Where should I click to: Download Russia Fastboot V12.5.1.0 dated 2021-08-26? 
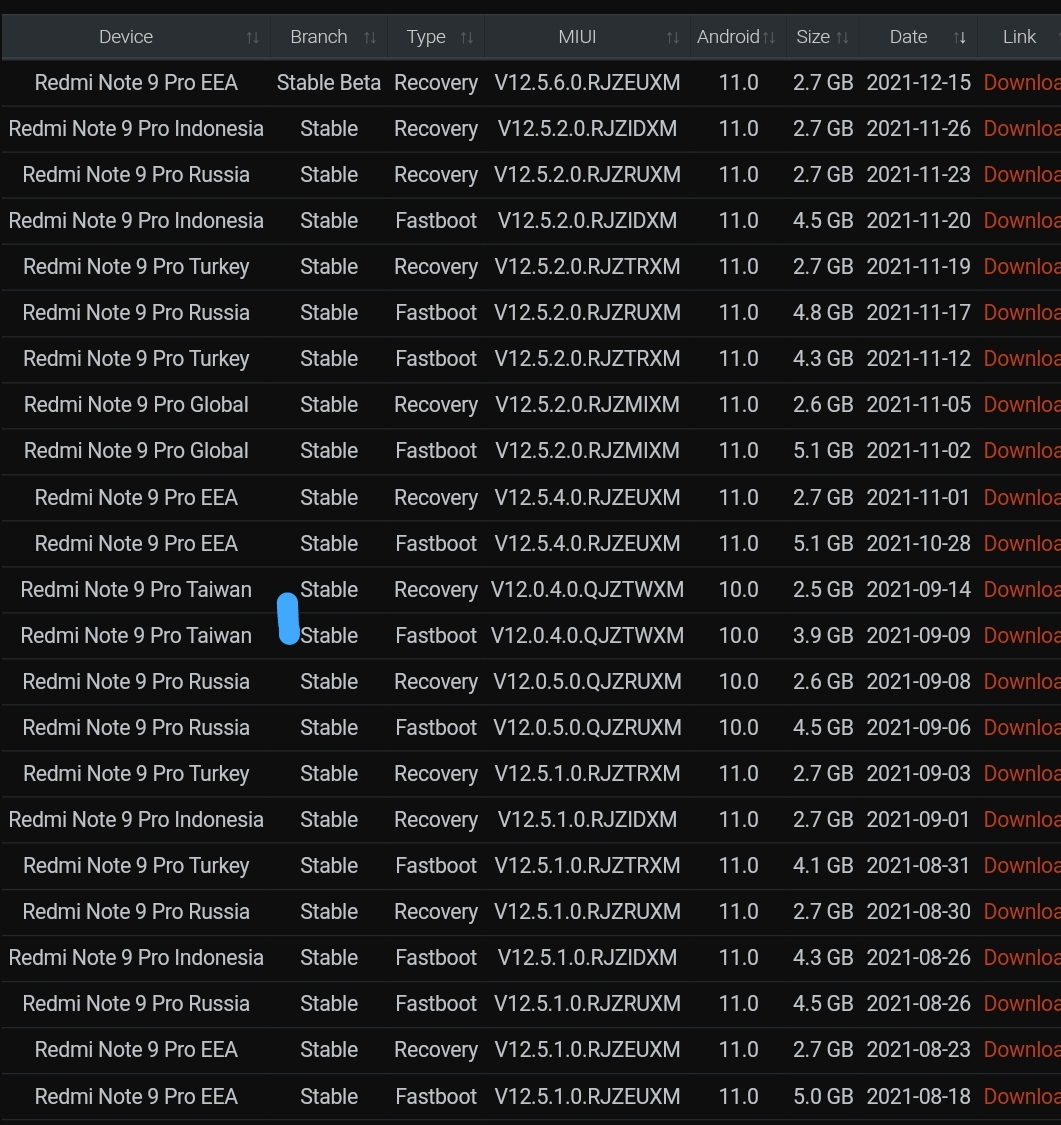[x=1022, y=1003]
